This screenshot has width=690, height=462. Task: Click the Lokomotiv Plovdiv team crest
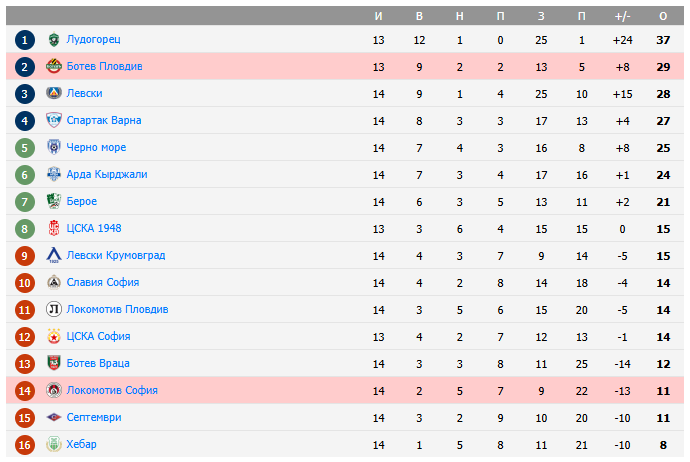click(54, 310)
